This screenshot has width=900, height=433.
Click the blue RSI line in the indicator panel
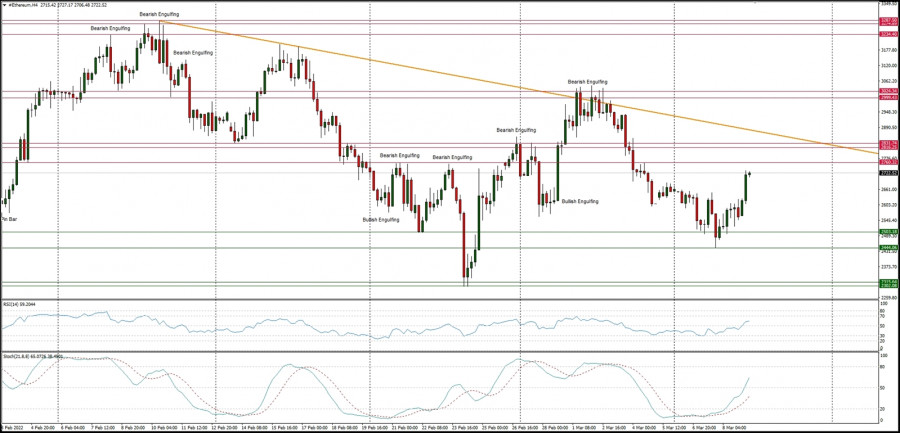pyautogui.click(x=300, y=327)
